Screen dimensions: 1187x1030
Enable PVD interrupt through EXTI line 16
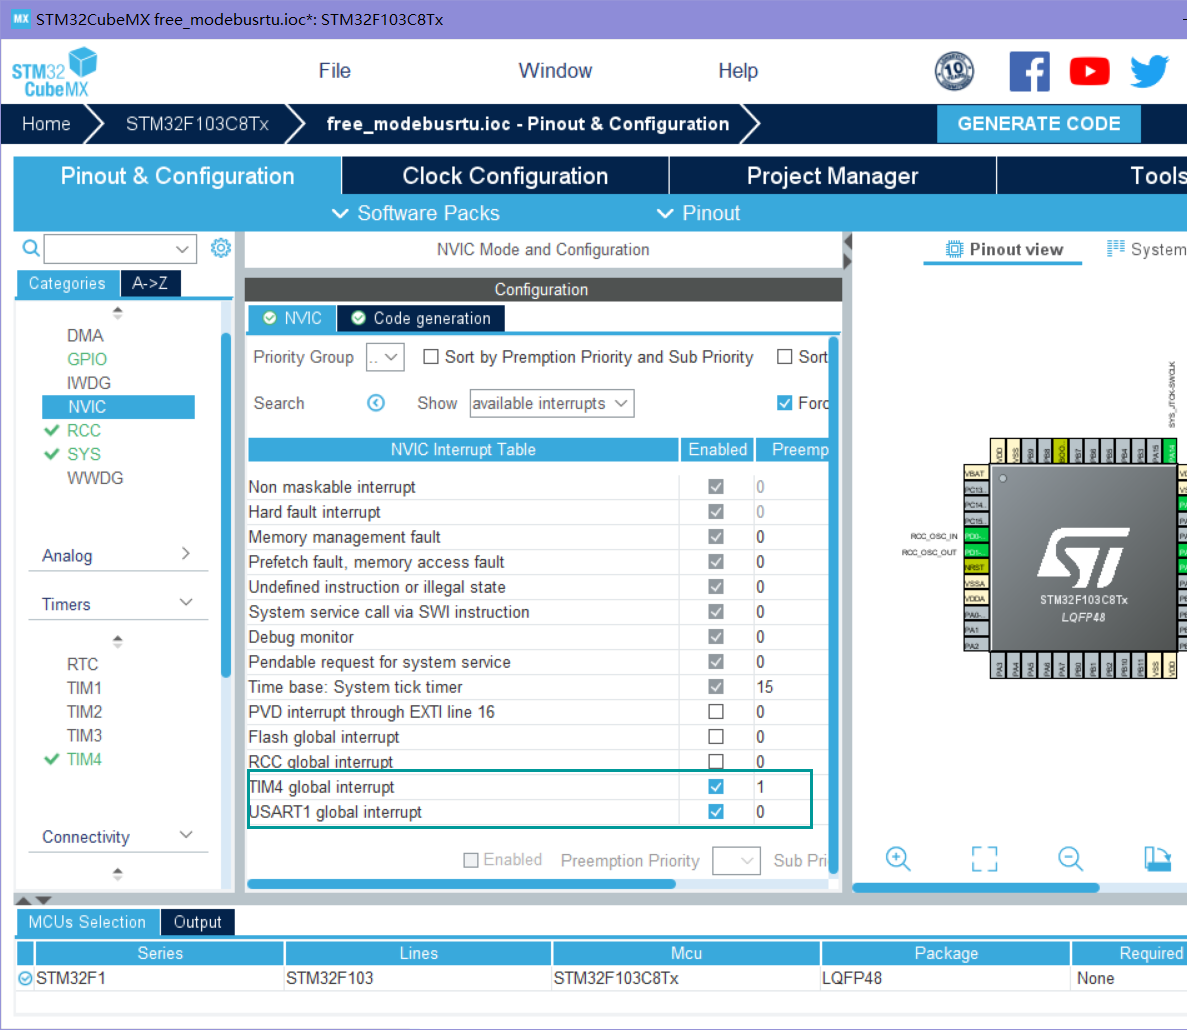tap(715, 711)
